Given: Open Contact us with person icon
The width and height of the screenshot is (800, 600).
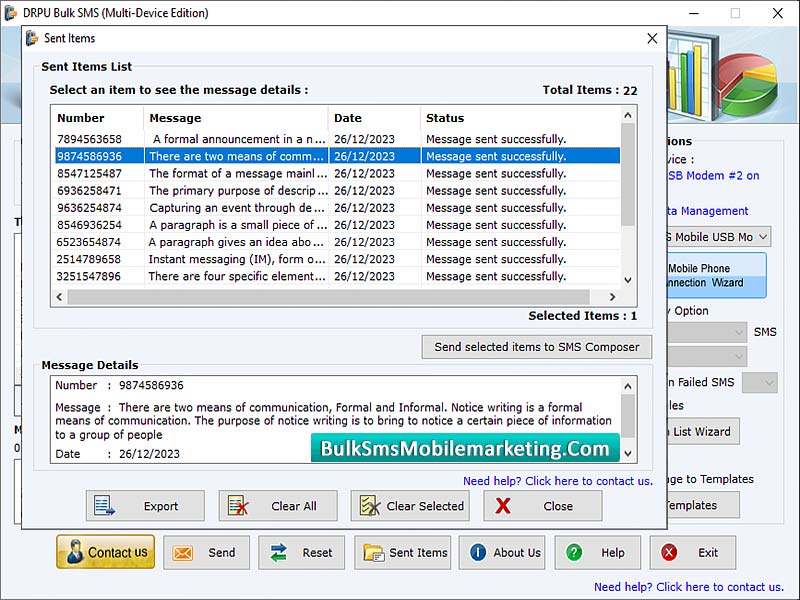Looking at the screenshot, I should tap(105, 552).
